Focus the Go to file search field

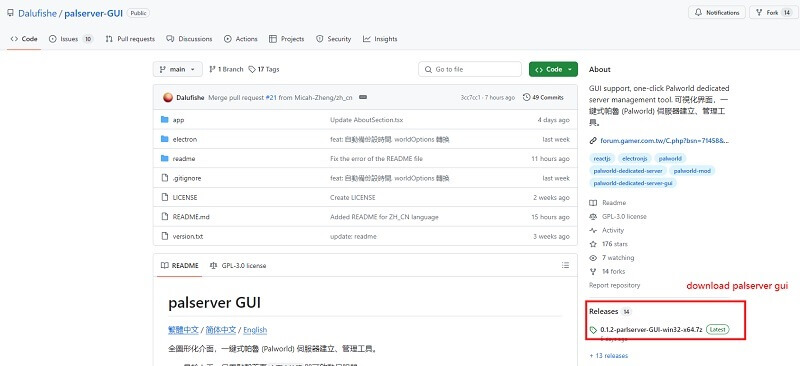point(470,69)
